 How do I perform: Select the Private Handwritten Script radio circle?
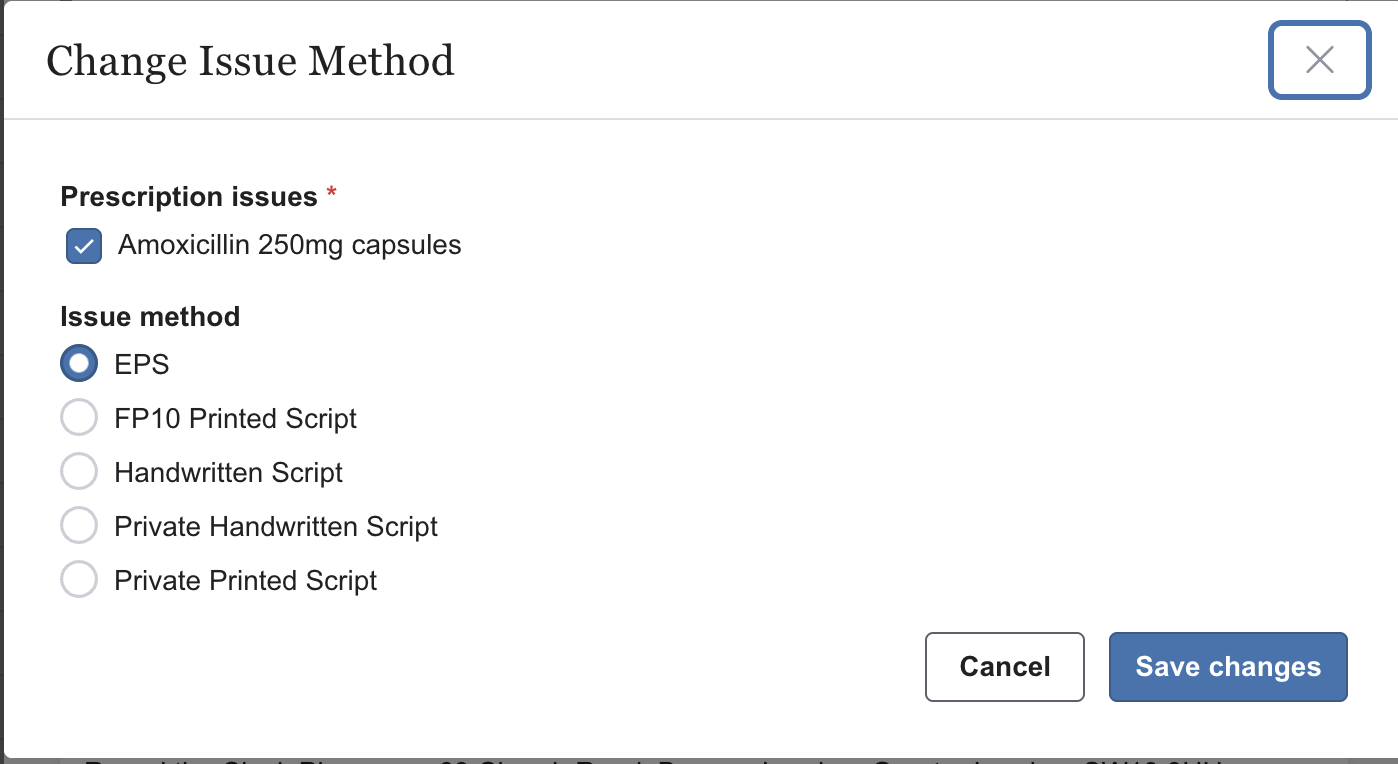[79, 526]
